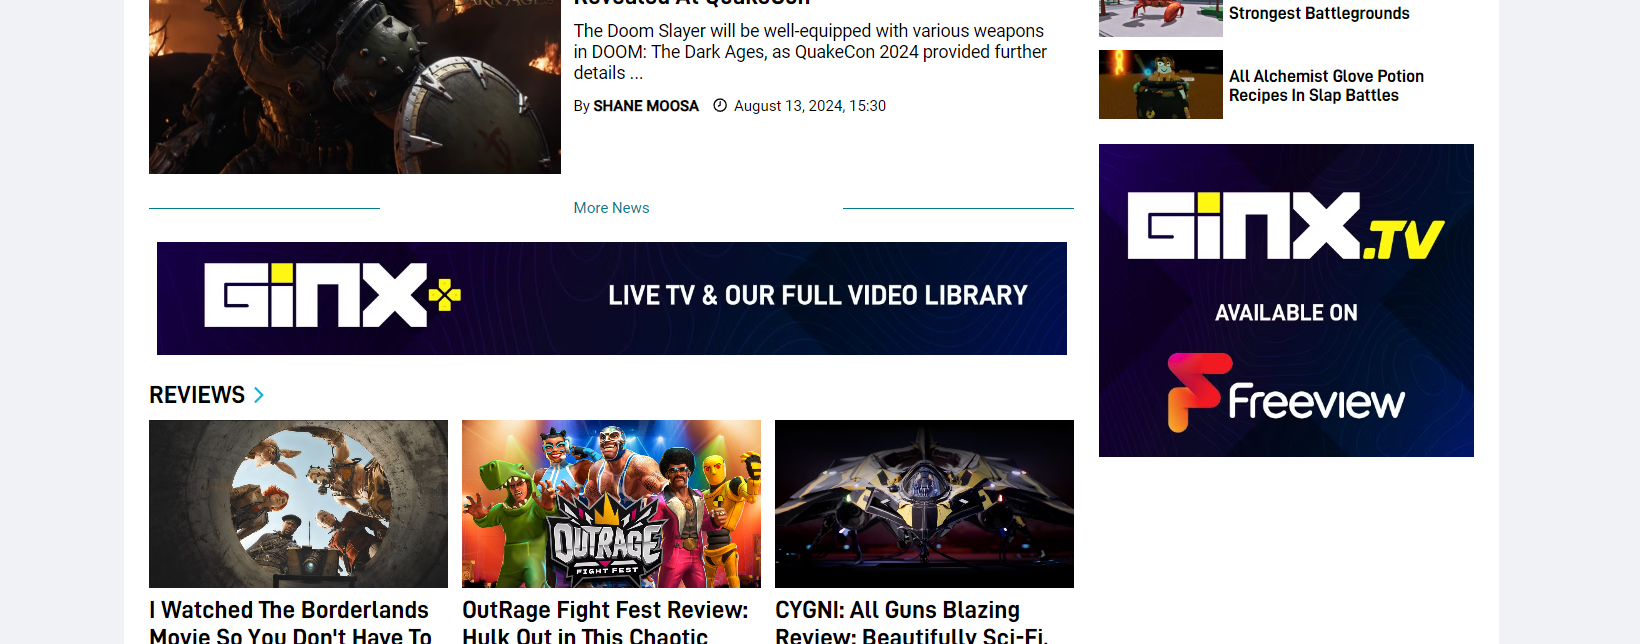1640x644 pixels.
Task: Click the yellow gamepad plus icon in banner
Action: tap(445, 295)
